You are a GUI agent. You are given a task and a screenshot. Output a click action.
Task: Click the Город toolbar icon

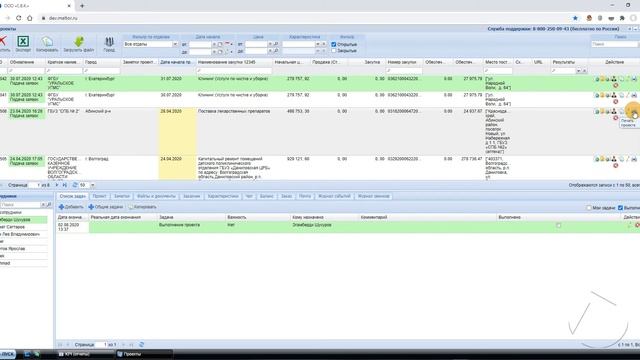(x=109, y=42)
